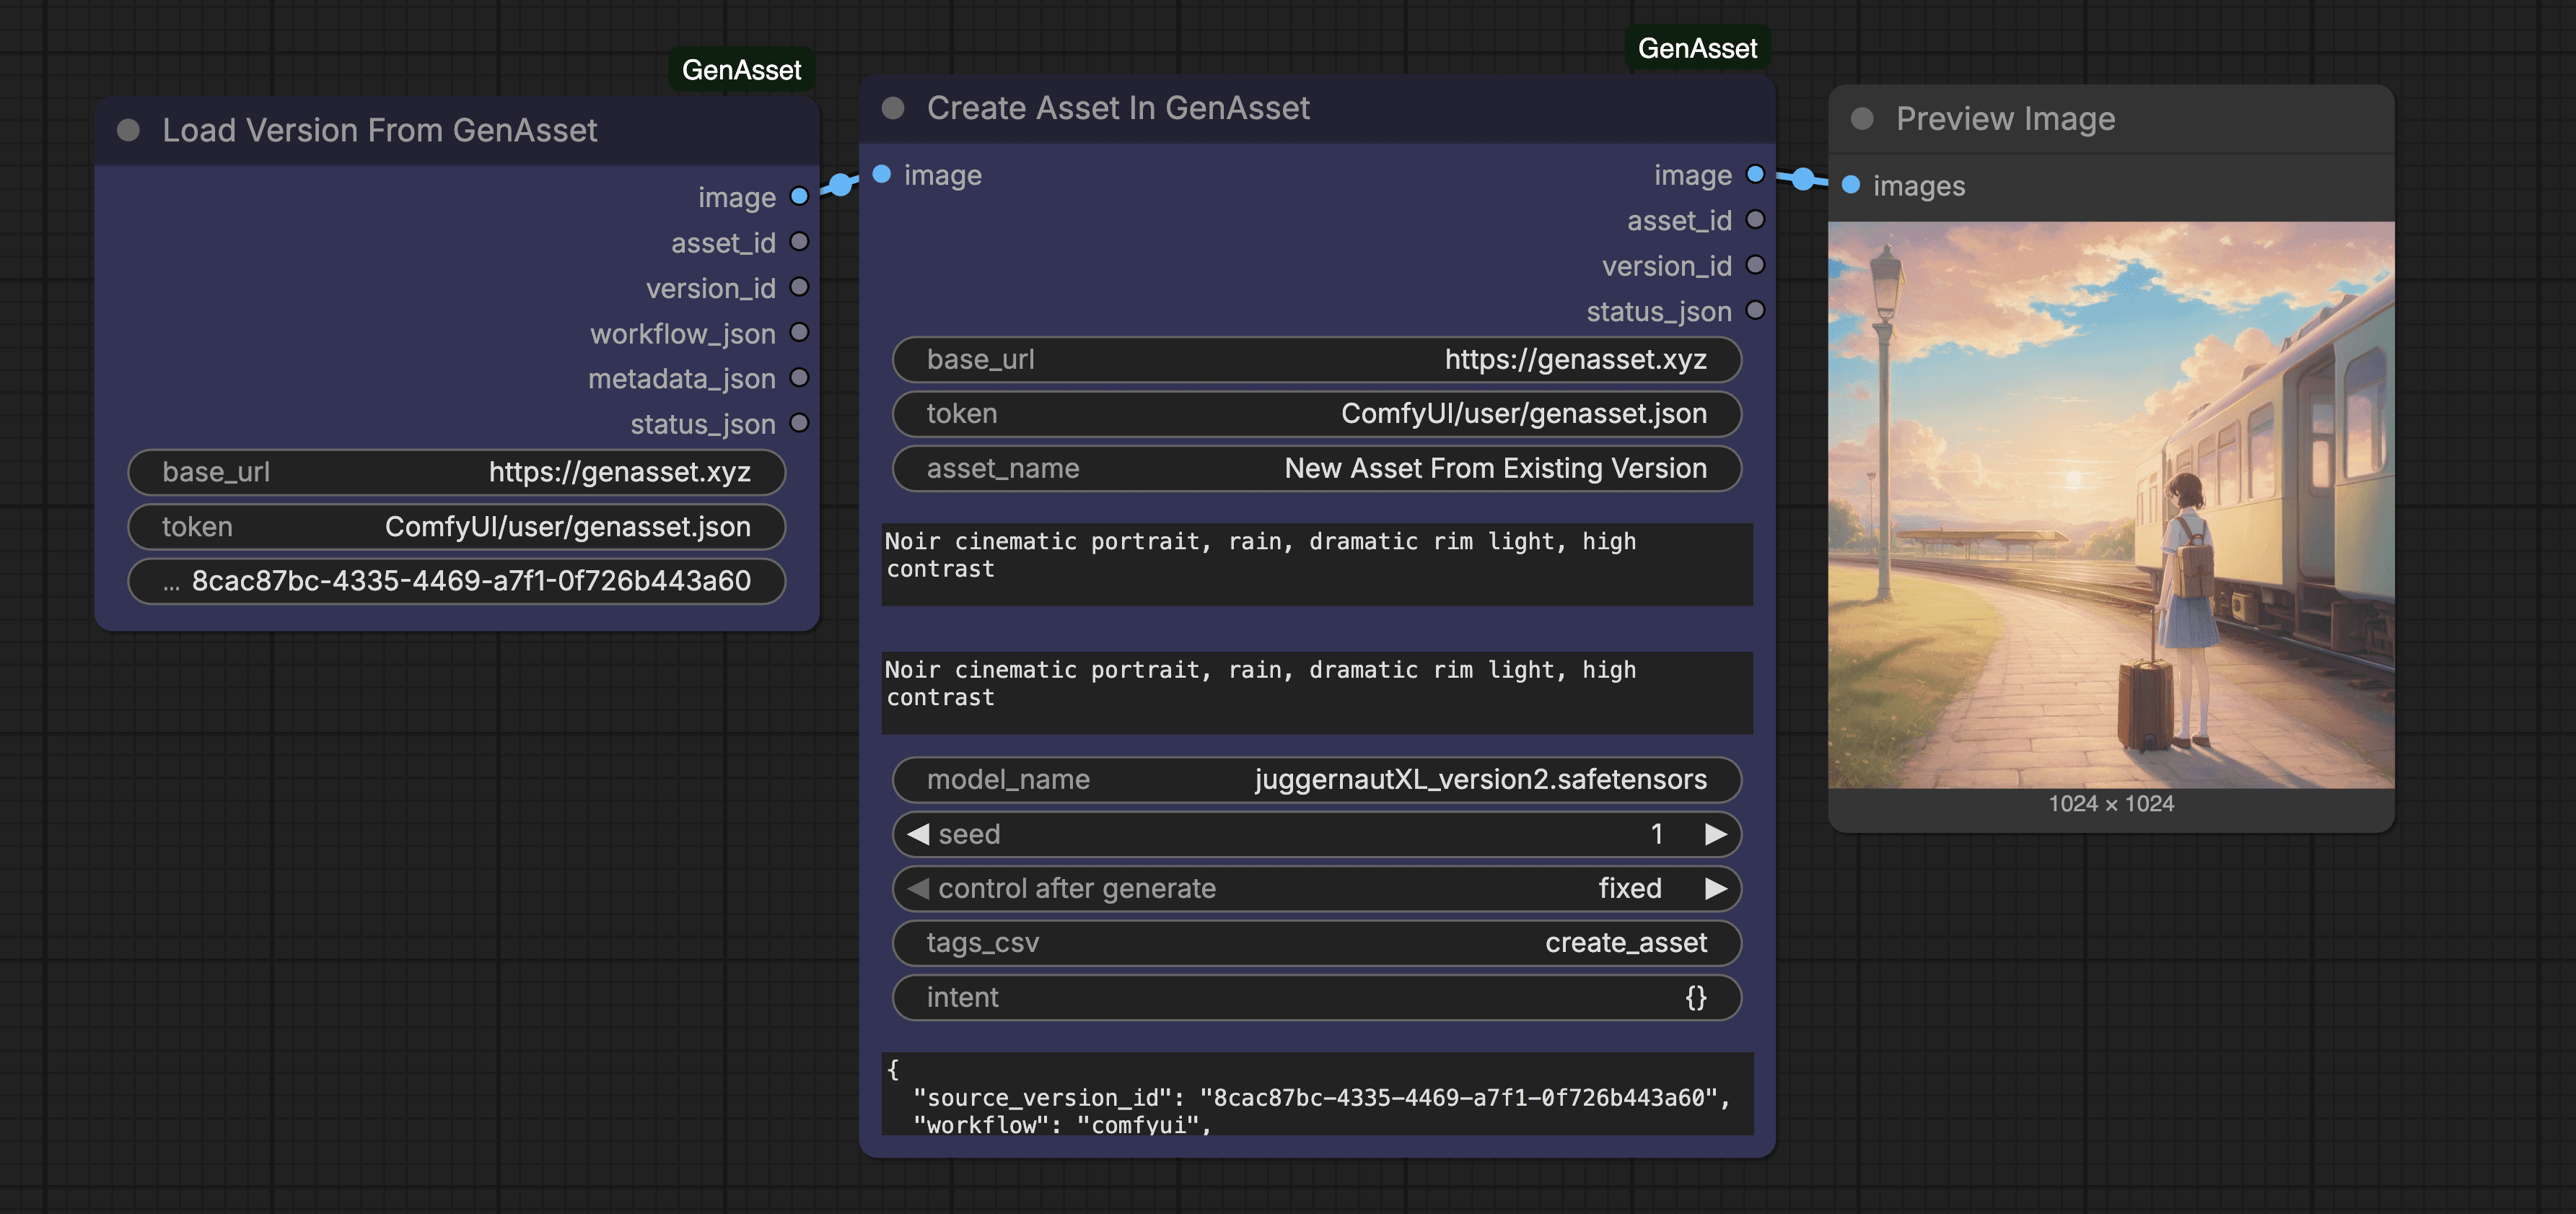Click the GenAsset badge above Load Version node
2576x1214 pixels.
(741, 70)
